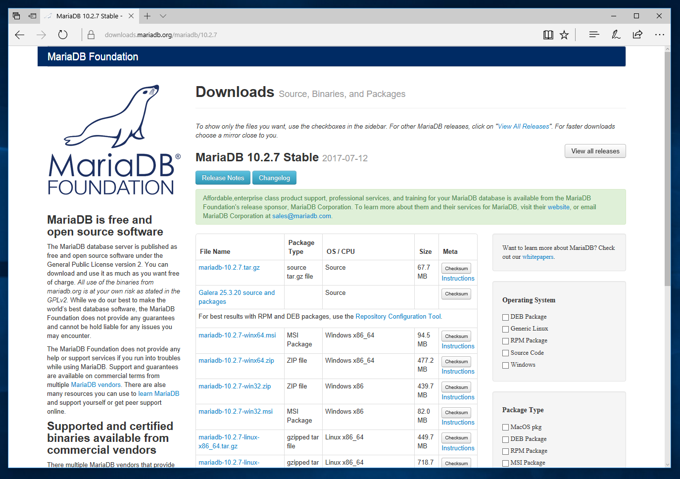This screenshot has height=479, width=680.
Task: Download mariadb-10.2.7.tar.gz
Action: 229,267
